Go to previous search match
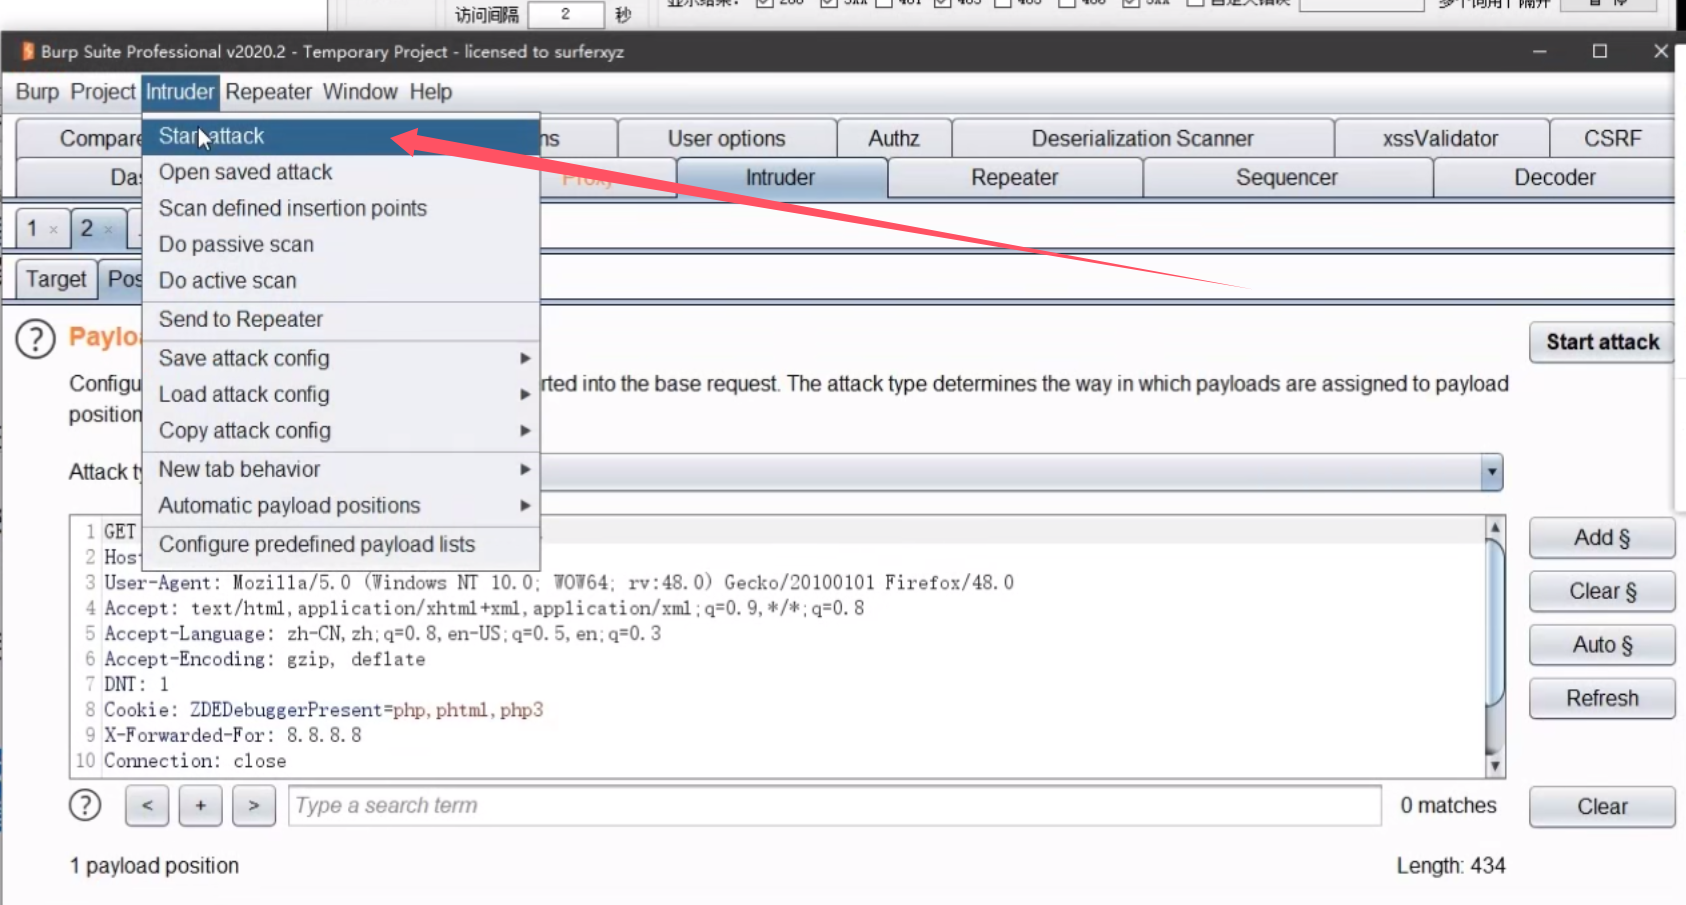 click(x=147, y=806)
